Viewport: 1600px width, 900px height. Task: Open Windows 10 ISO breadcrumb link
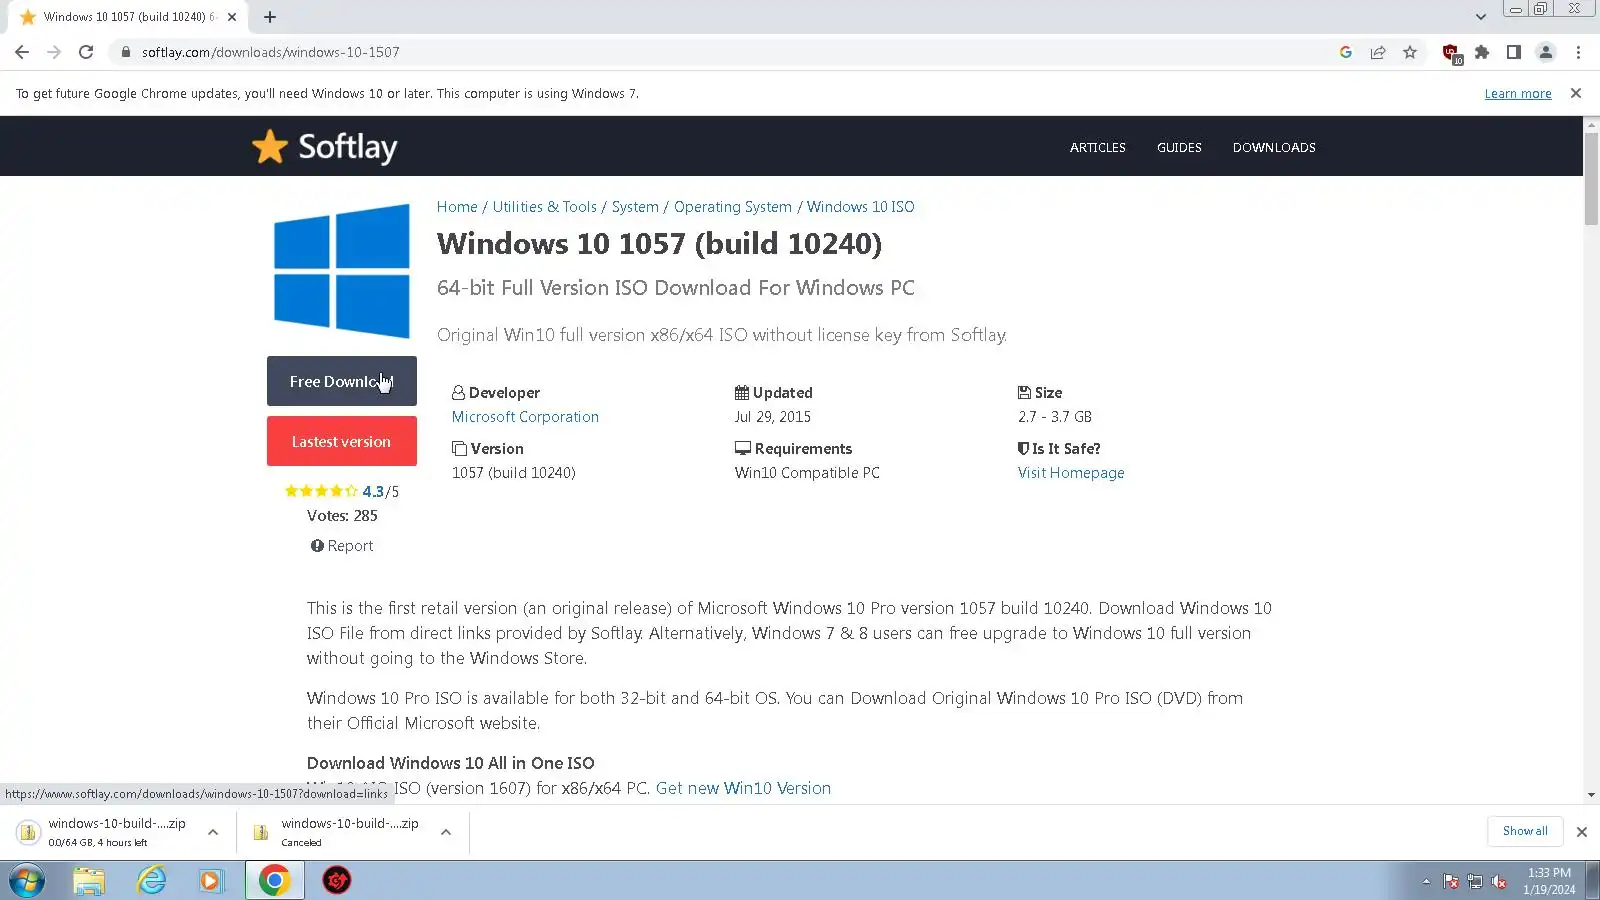coord(861,207)
